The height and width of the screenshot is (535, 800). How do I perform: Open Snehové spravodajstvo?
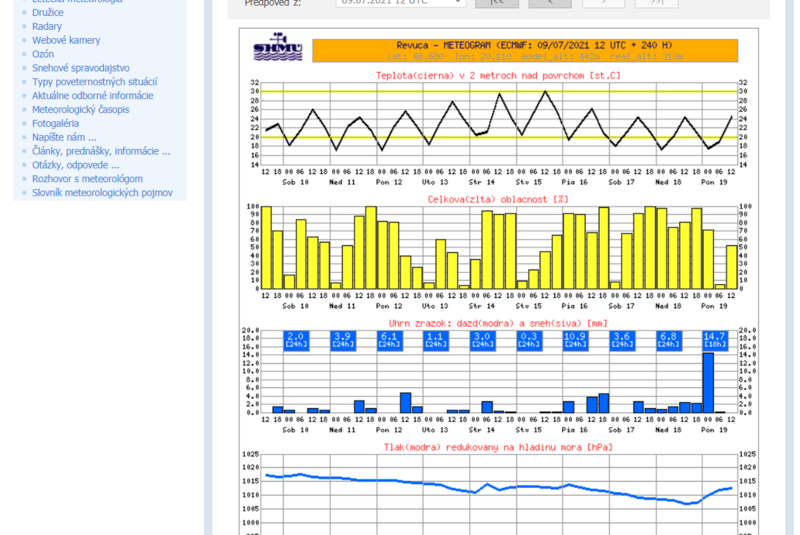(x=81, y=67)
